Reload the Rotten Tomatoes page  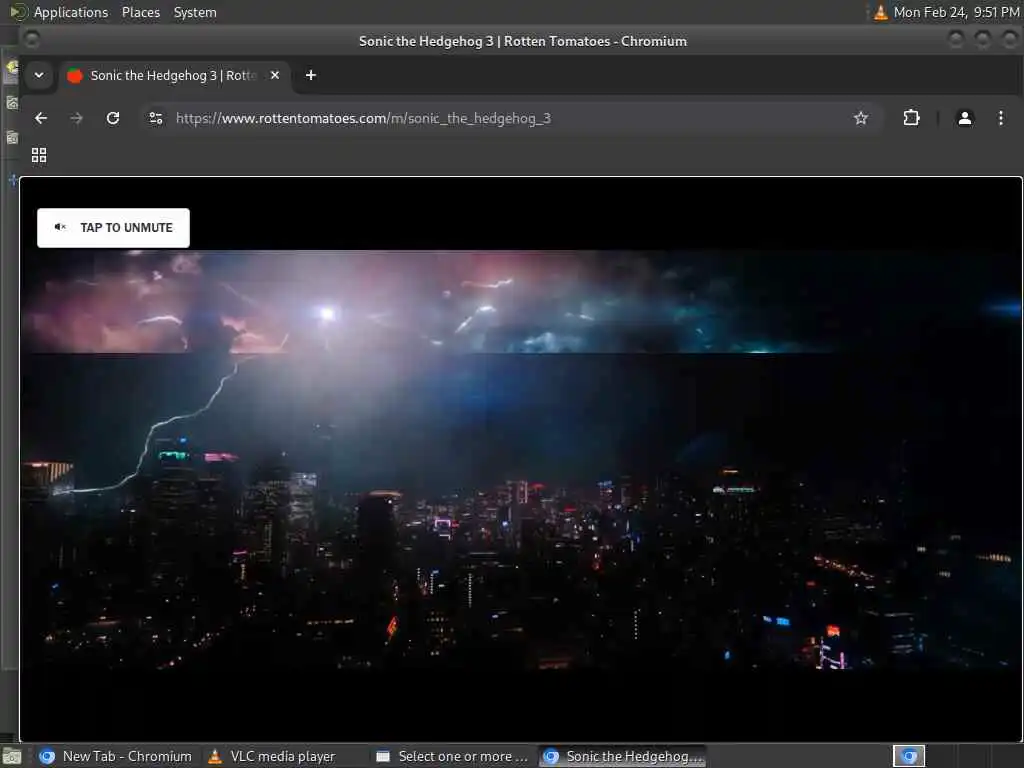[113, 118]
